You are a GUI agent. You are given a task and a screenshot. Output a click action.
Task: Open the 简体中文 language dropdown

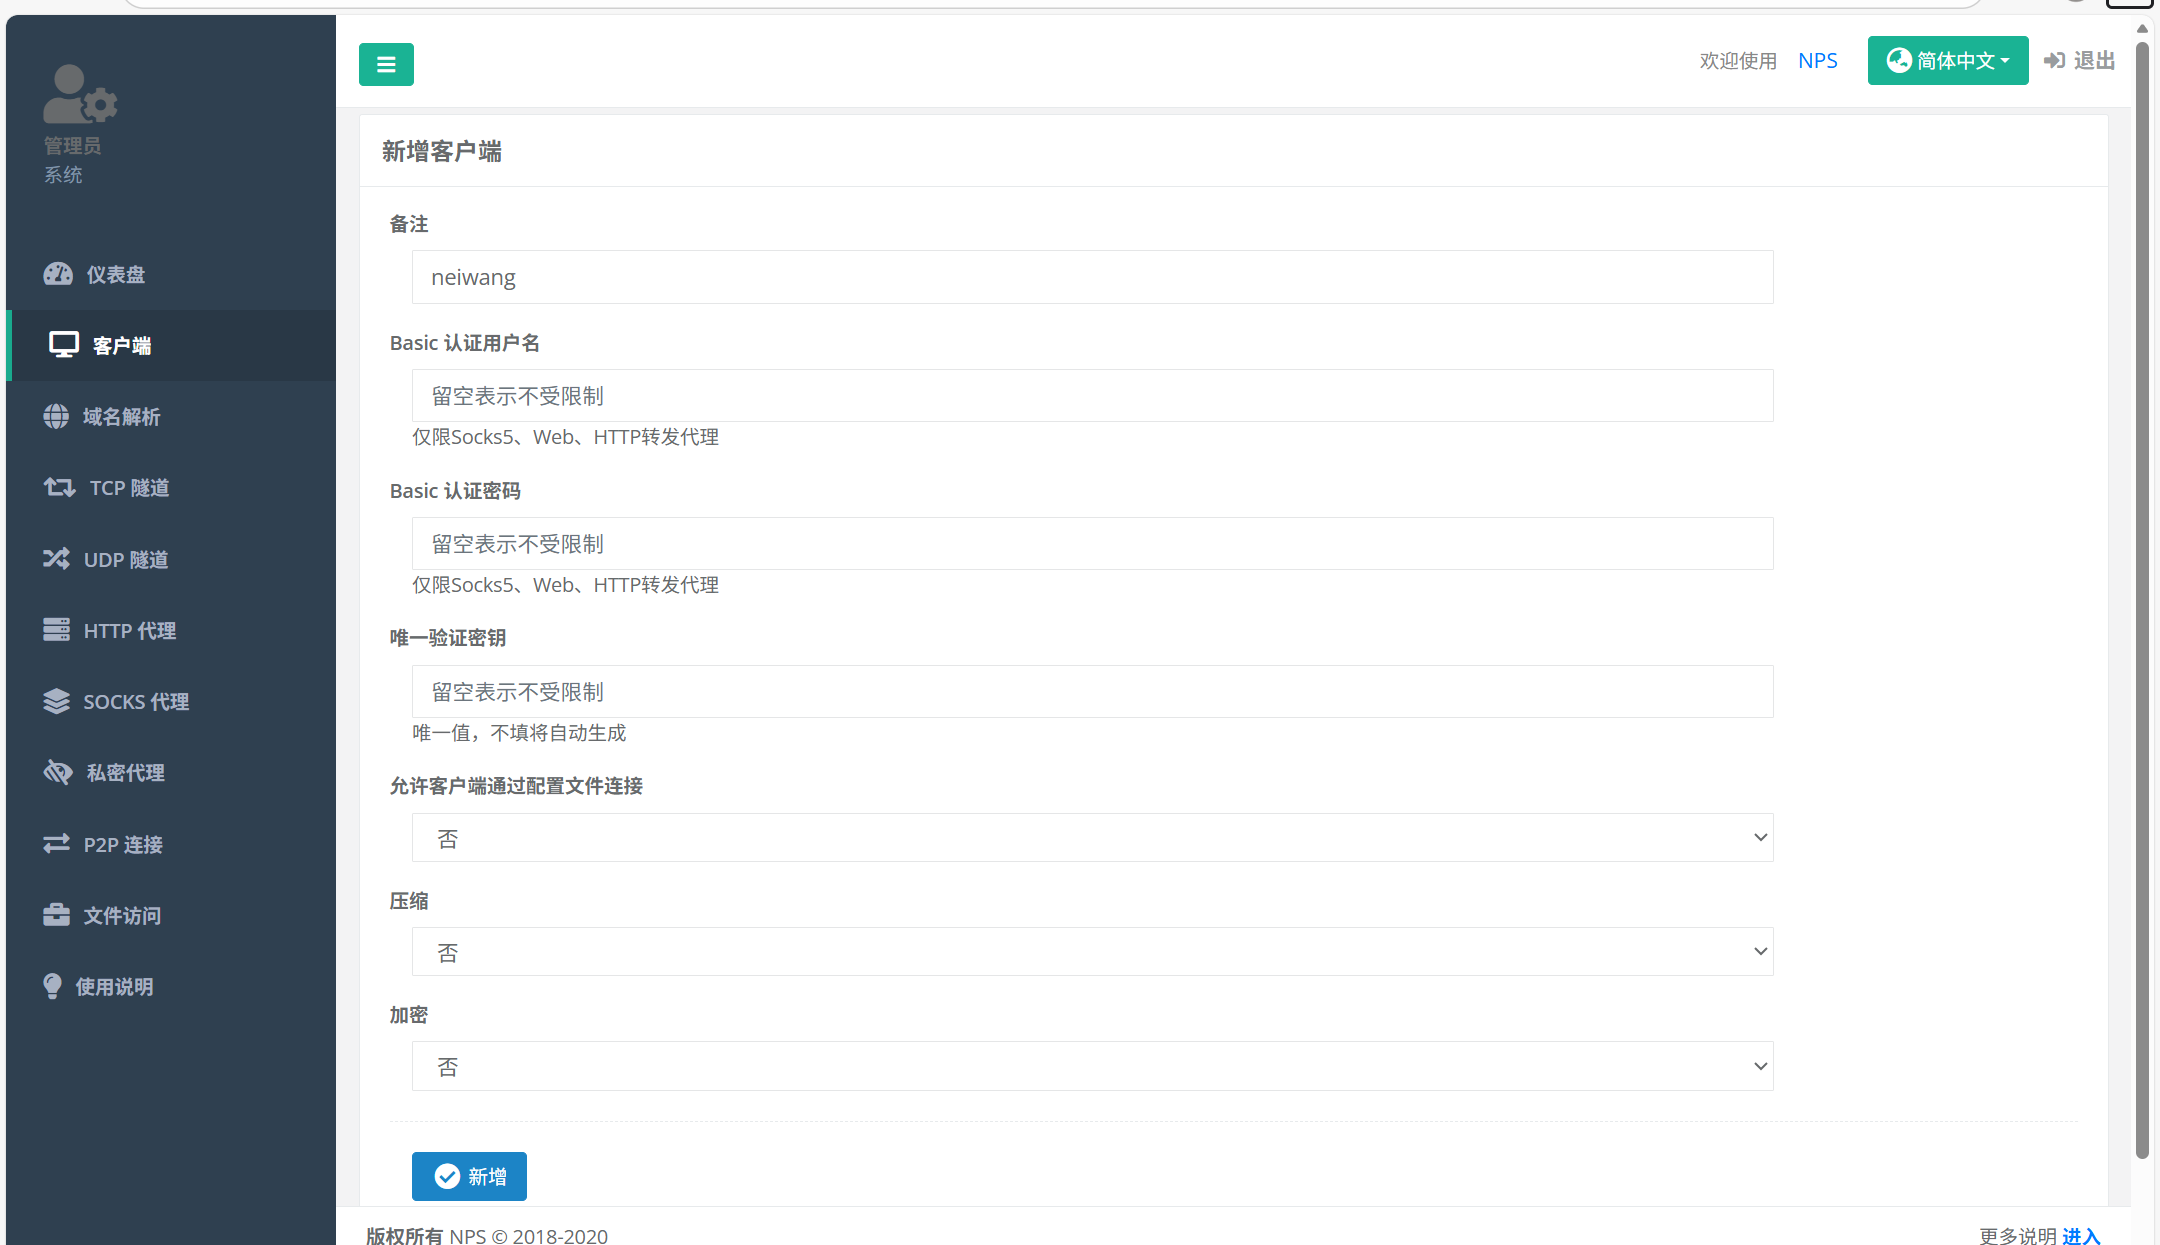click(1947, 61)
